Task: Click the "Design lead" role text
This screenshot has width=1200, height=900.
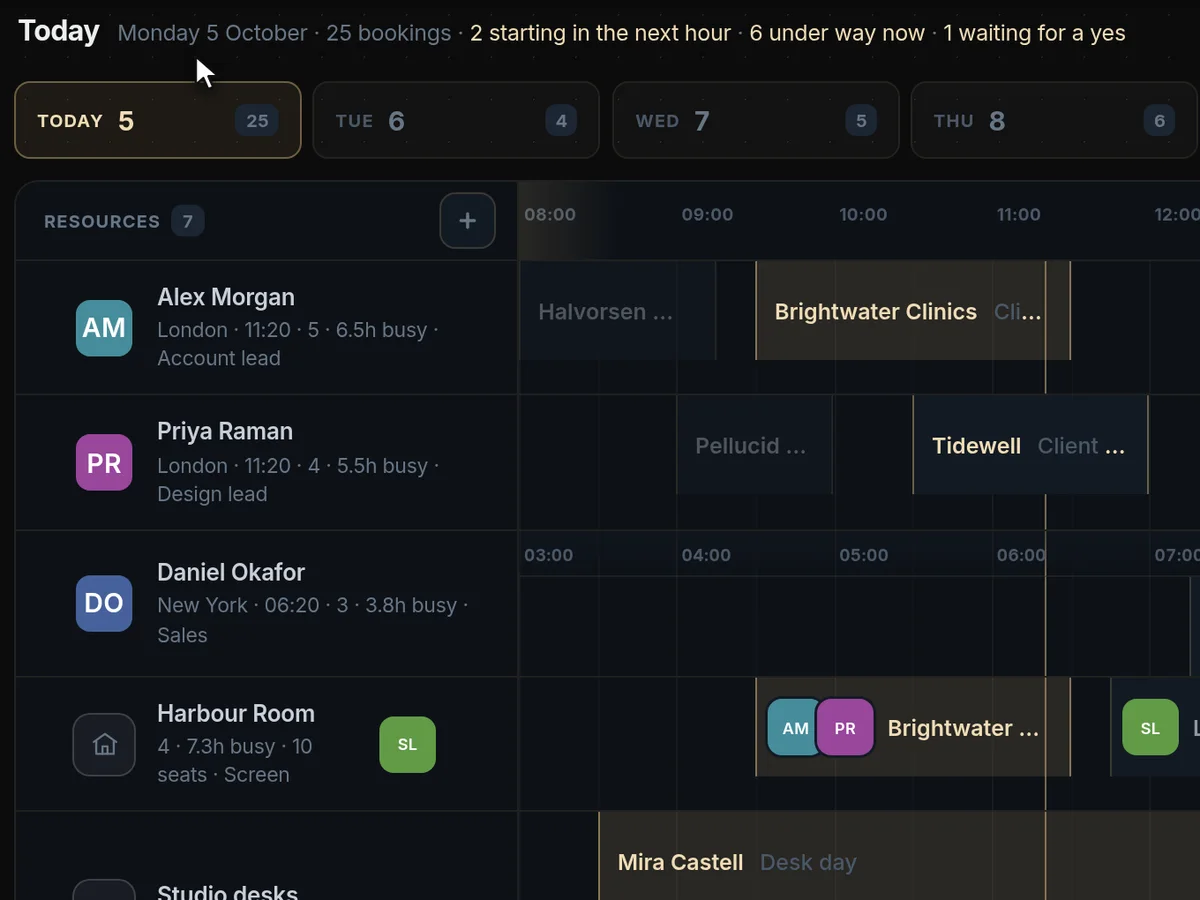Action: coord(212,494)
